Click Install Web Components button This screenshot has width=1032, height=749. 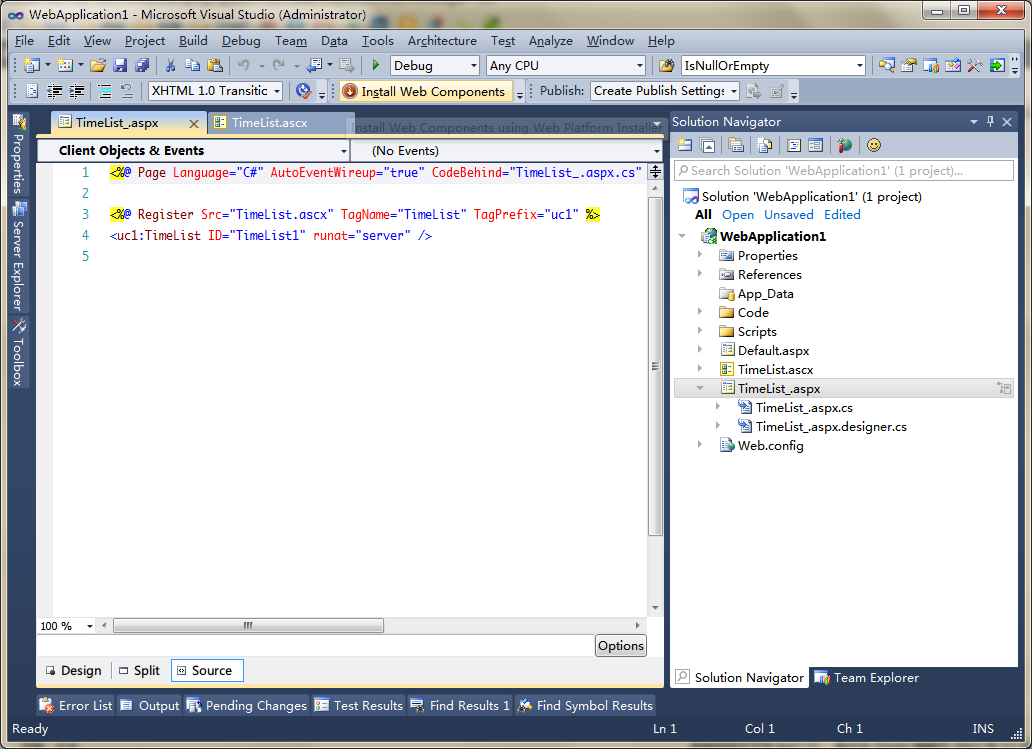point(426,91)
